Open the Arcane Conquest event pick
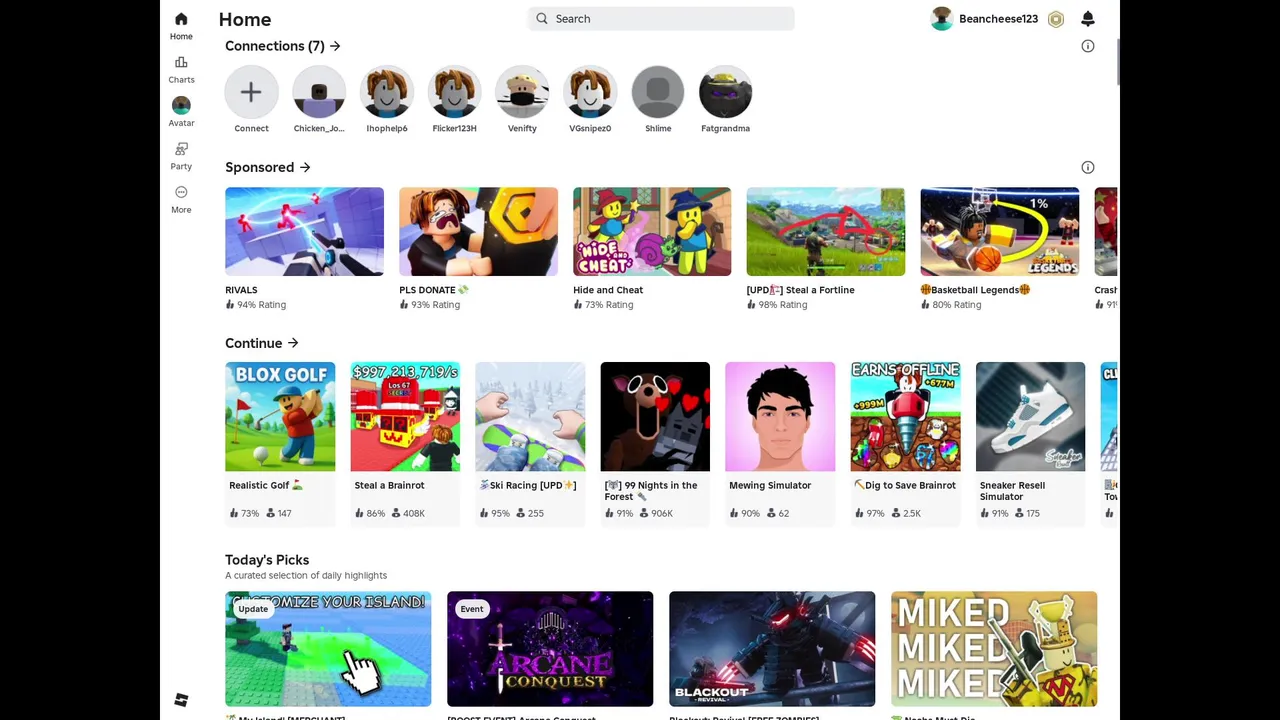Image resolution: width=1280 pixels, height=720 pixels. tap(550, 649)
